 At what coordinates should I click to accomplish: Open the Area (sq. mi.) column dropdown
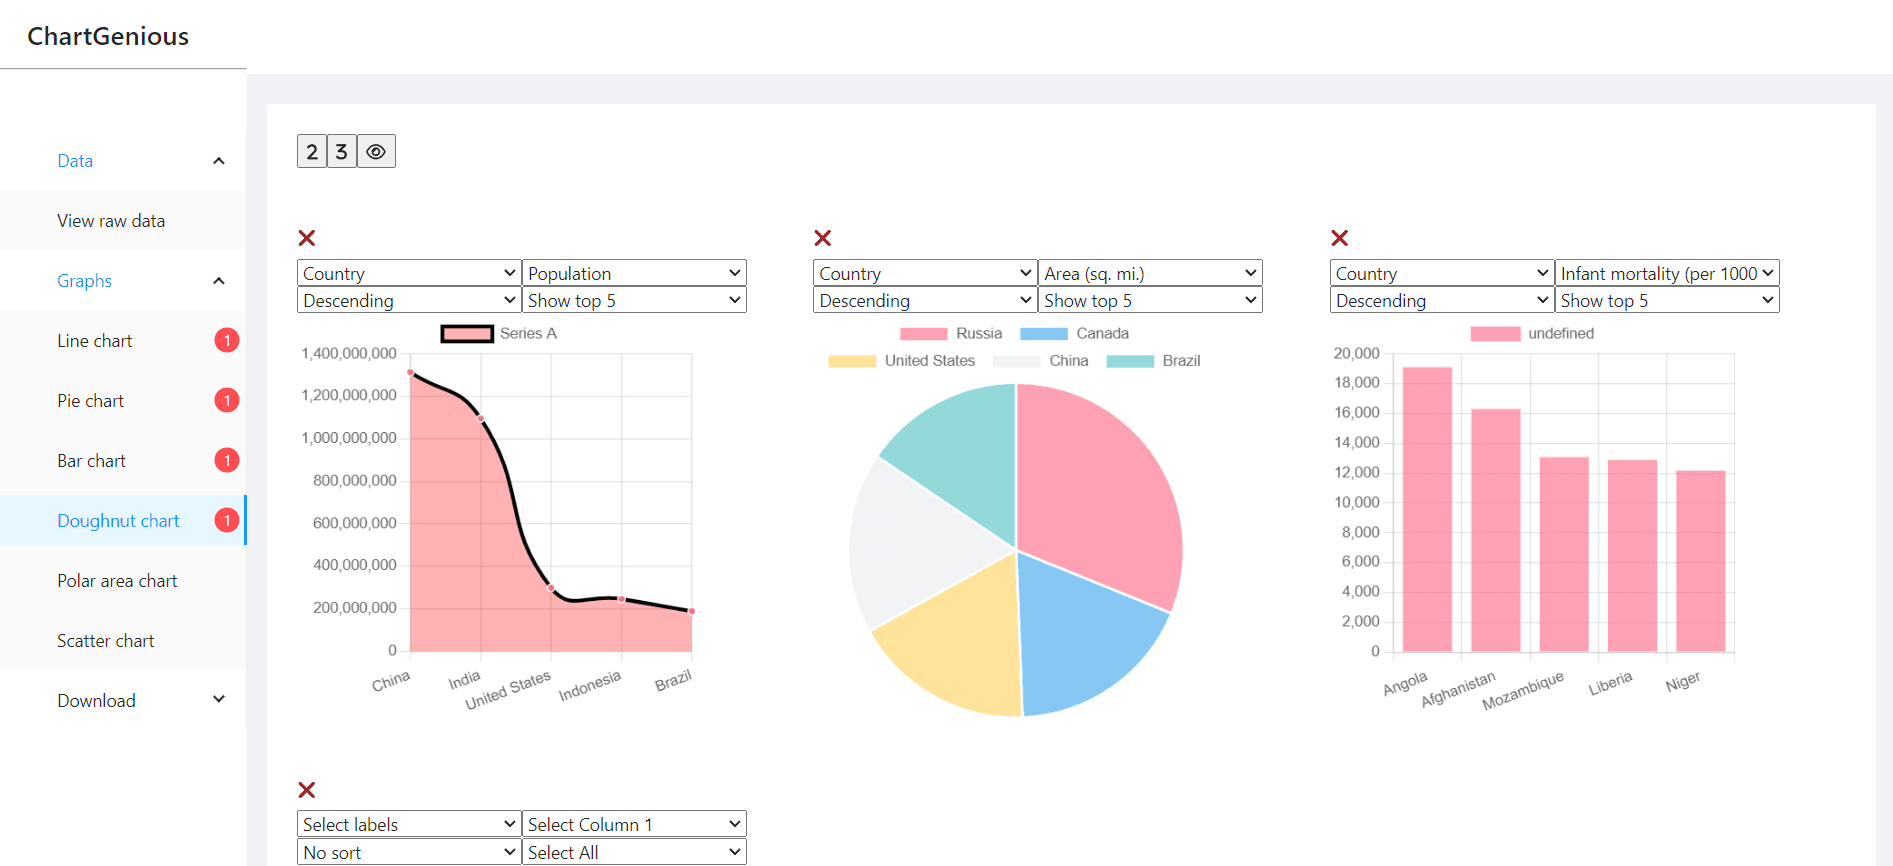pyautogui.click(x=1150, y=273)
